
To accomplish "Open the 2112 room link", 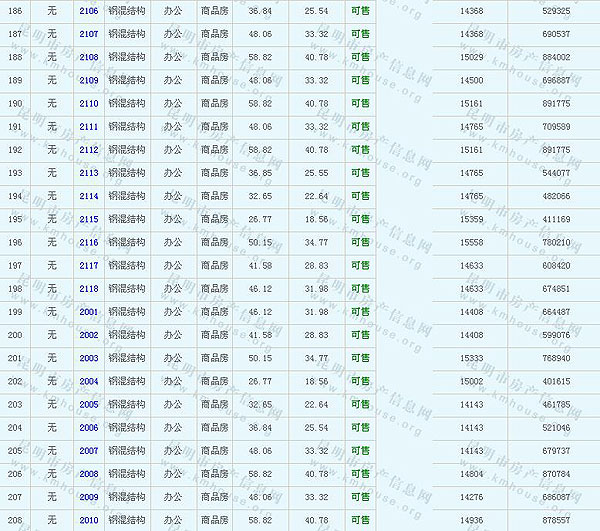I will (89, 150).
